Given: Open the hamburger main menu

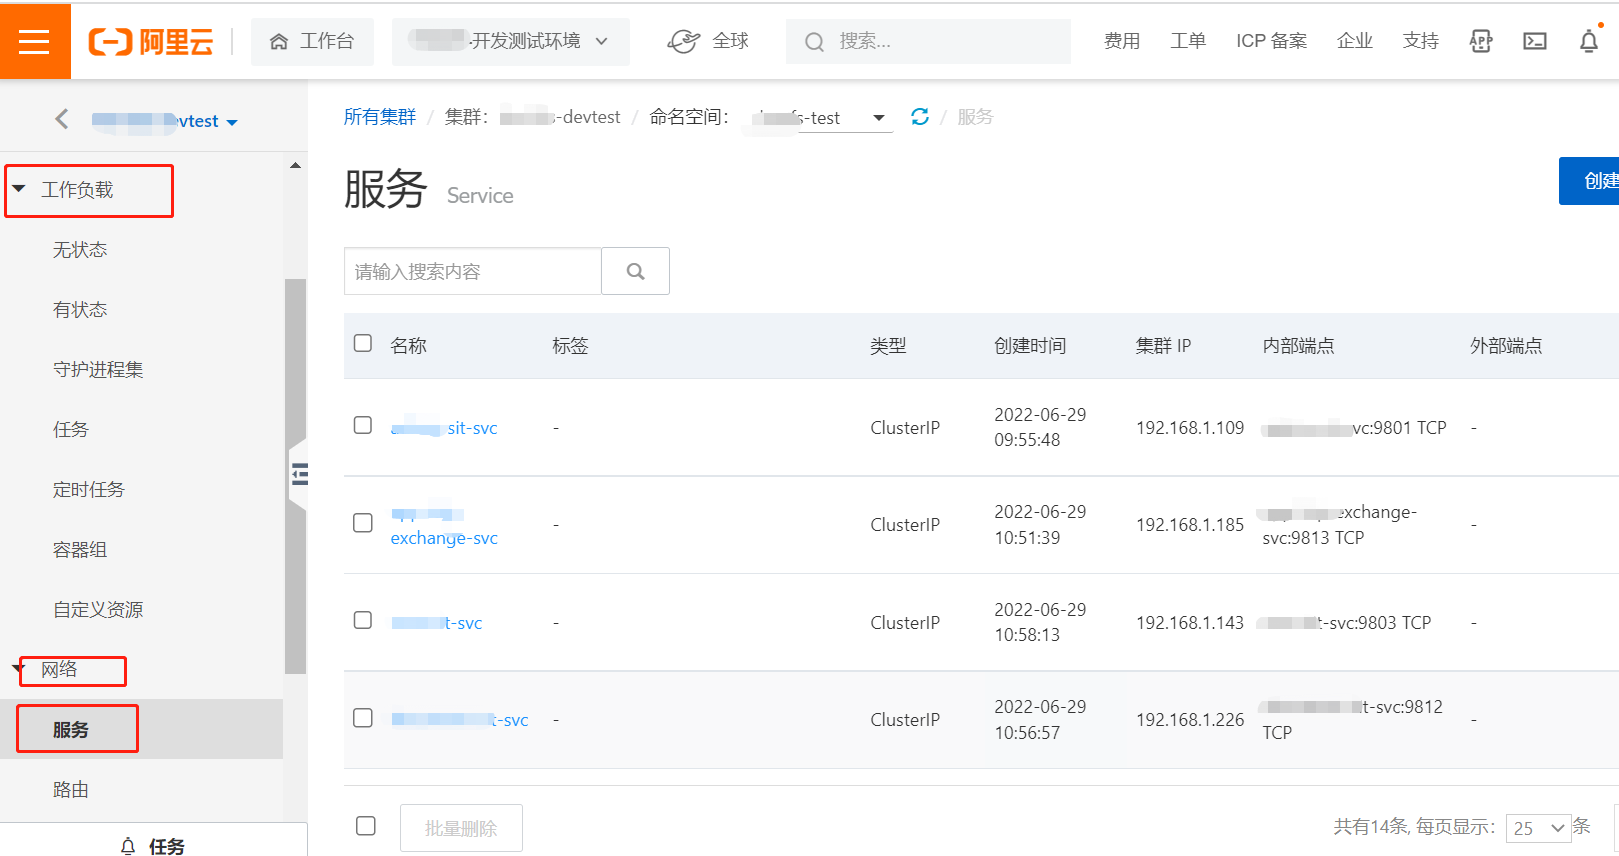Looking at the screenshot, I should (35, 41).
